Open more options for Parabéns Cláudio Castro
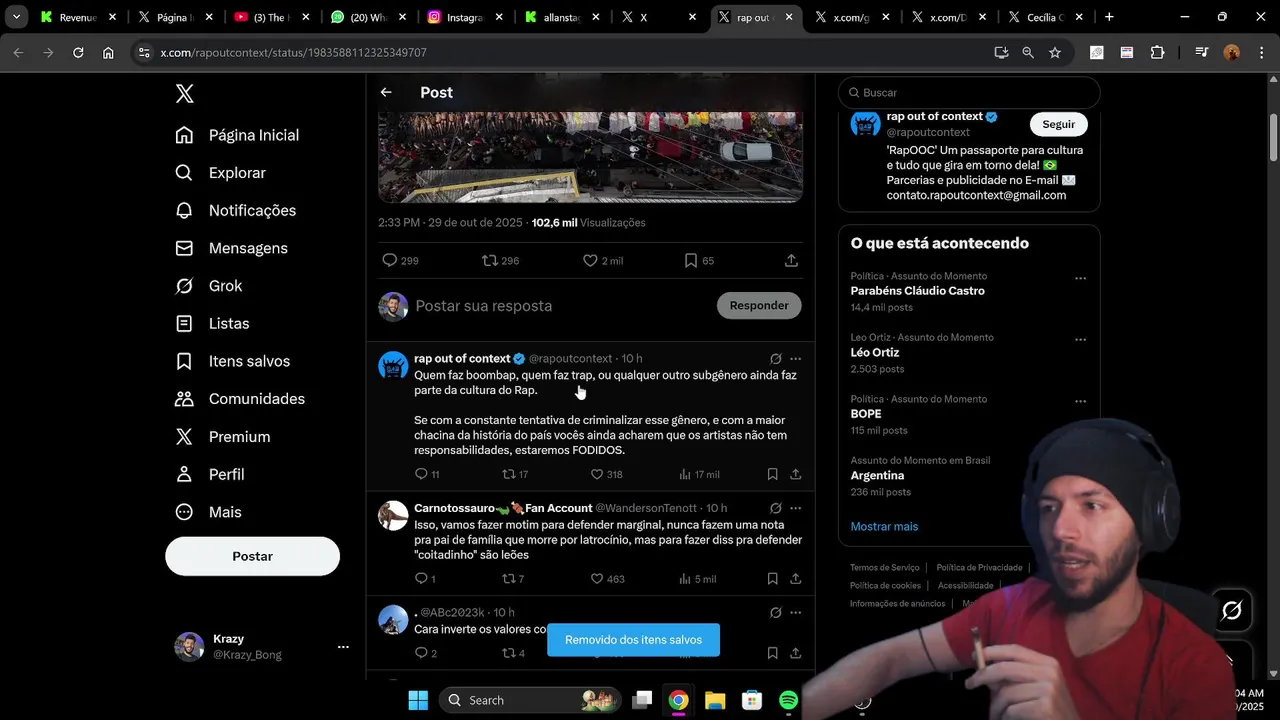 (1080, 279)
